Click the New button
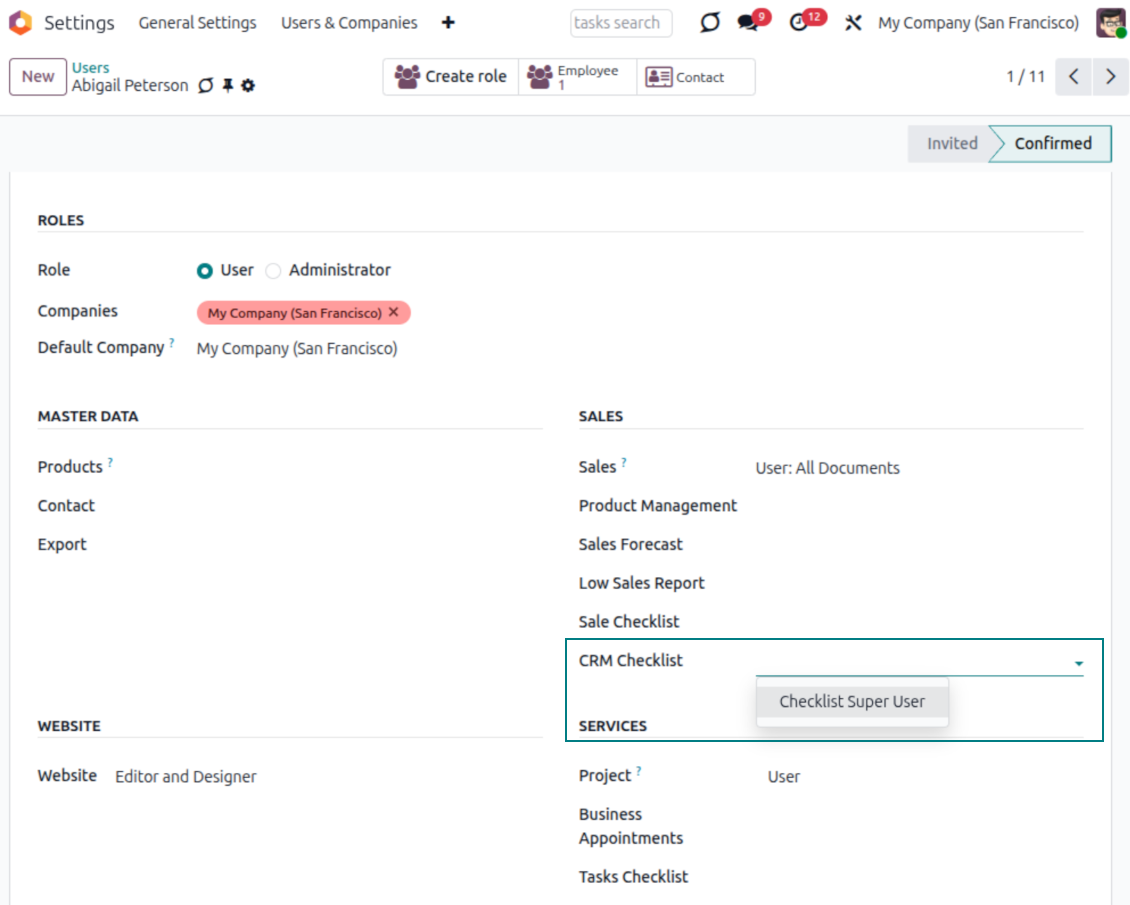Viewport: 1130px width, 905px height. (x=38, y=77)
